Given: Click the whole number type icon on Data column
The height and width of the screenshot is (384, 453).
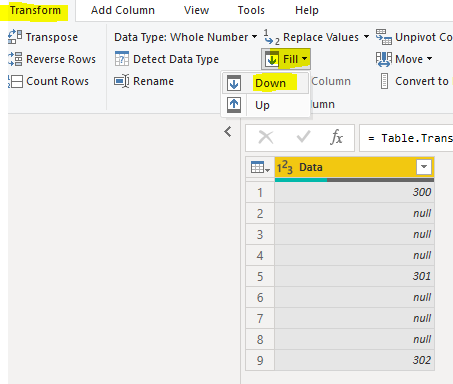Looking at the screenshot, I should point(285,167).
